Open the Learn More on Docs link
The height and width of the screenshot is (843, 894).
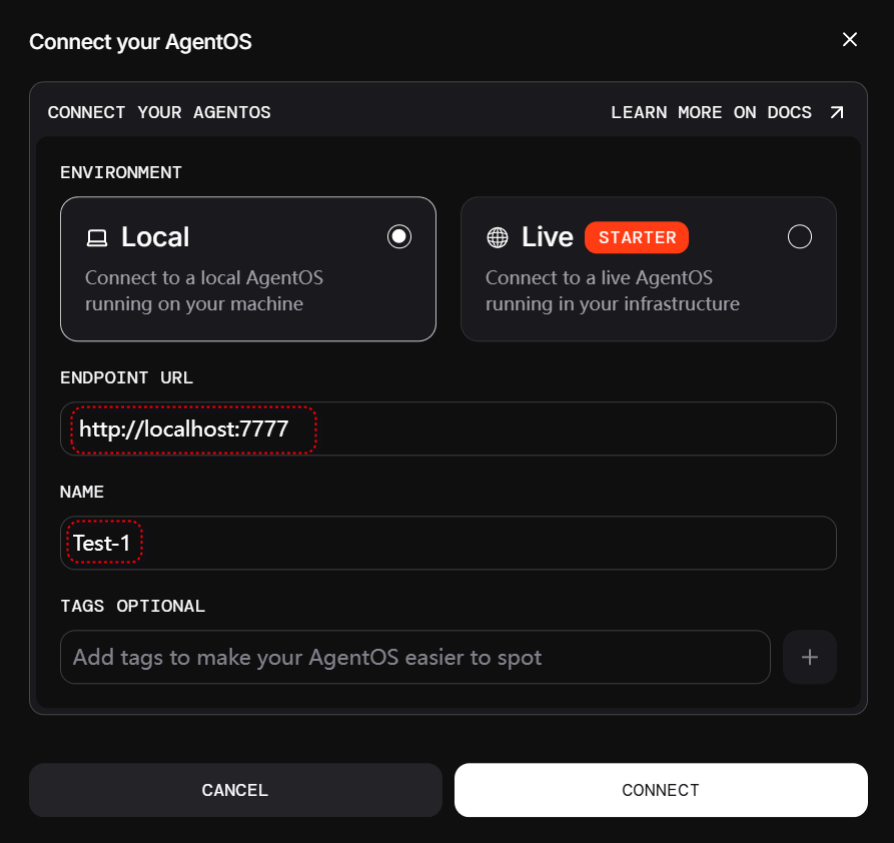point(711,112)
